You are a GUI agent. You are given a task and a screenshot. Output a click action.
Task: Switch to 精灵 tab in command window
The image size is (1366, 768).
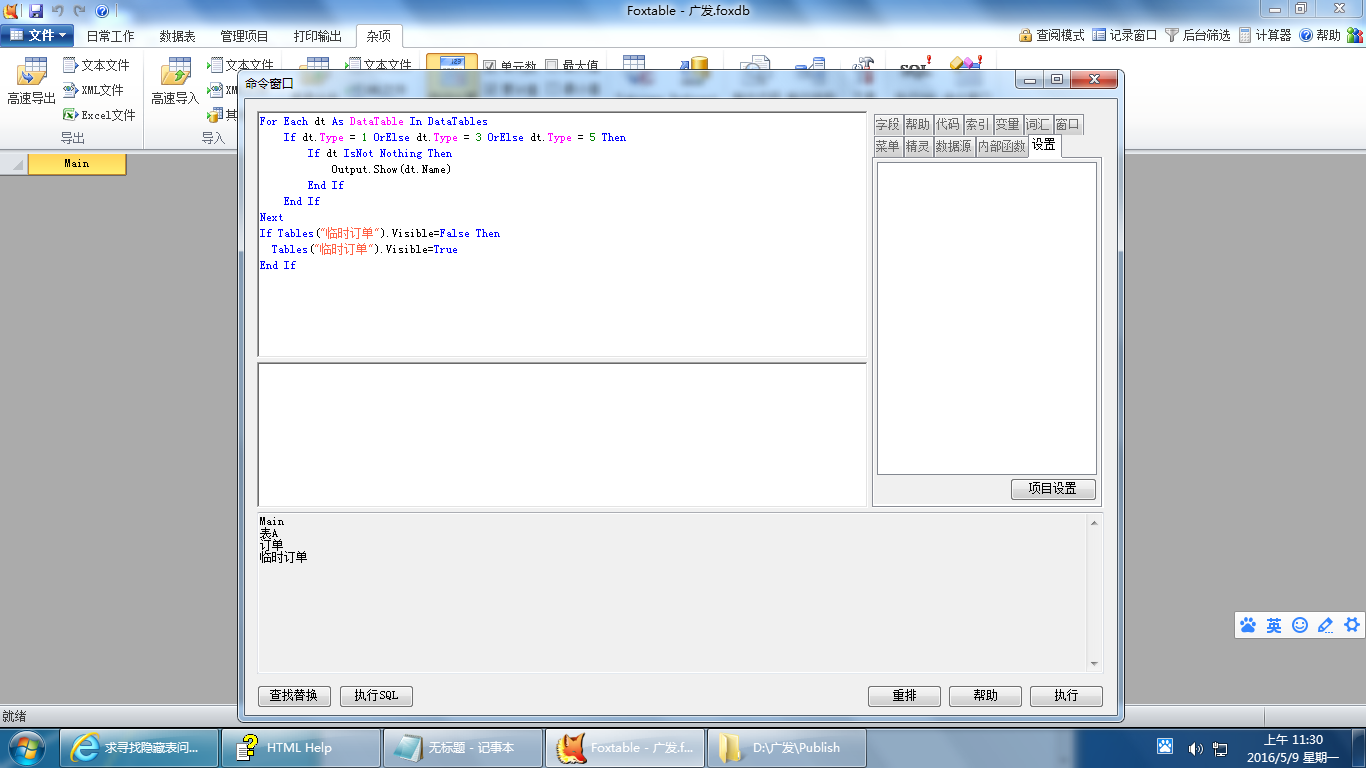(917, 147)
